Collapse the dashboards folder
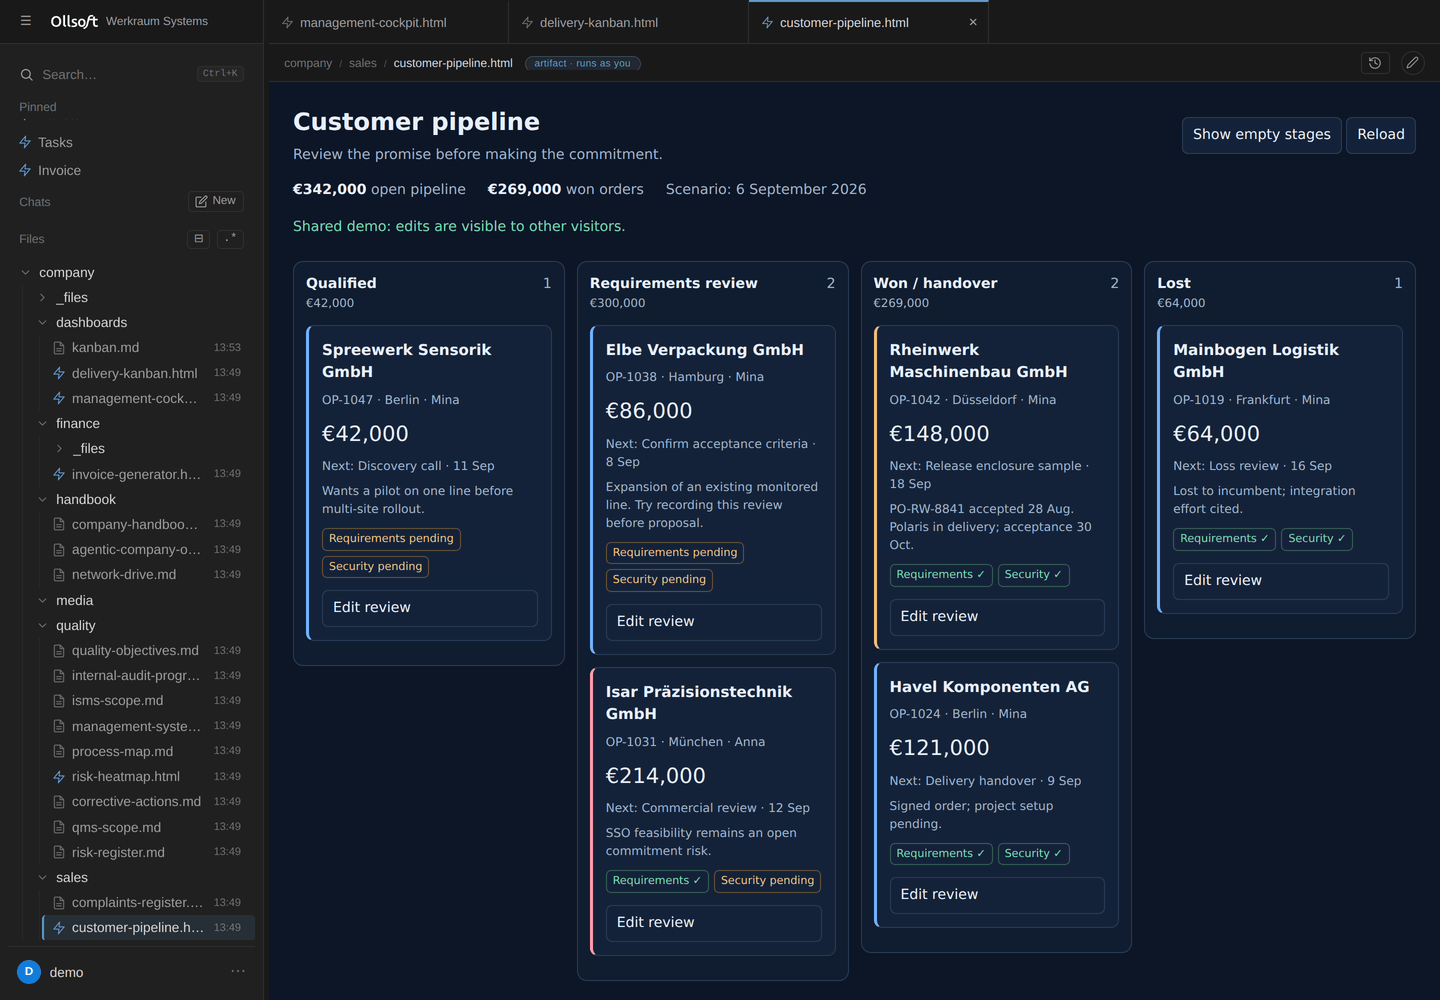Screen dimensions: 1440x1000 click(42, 323)
